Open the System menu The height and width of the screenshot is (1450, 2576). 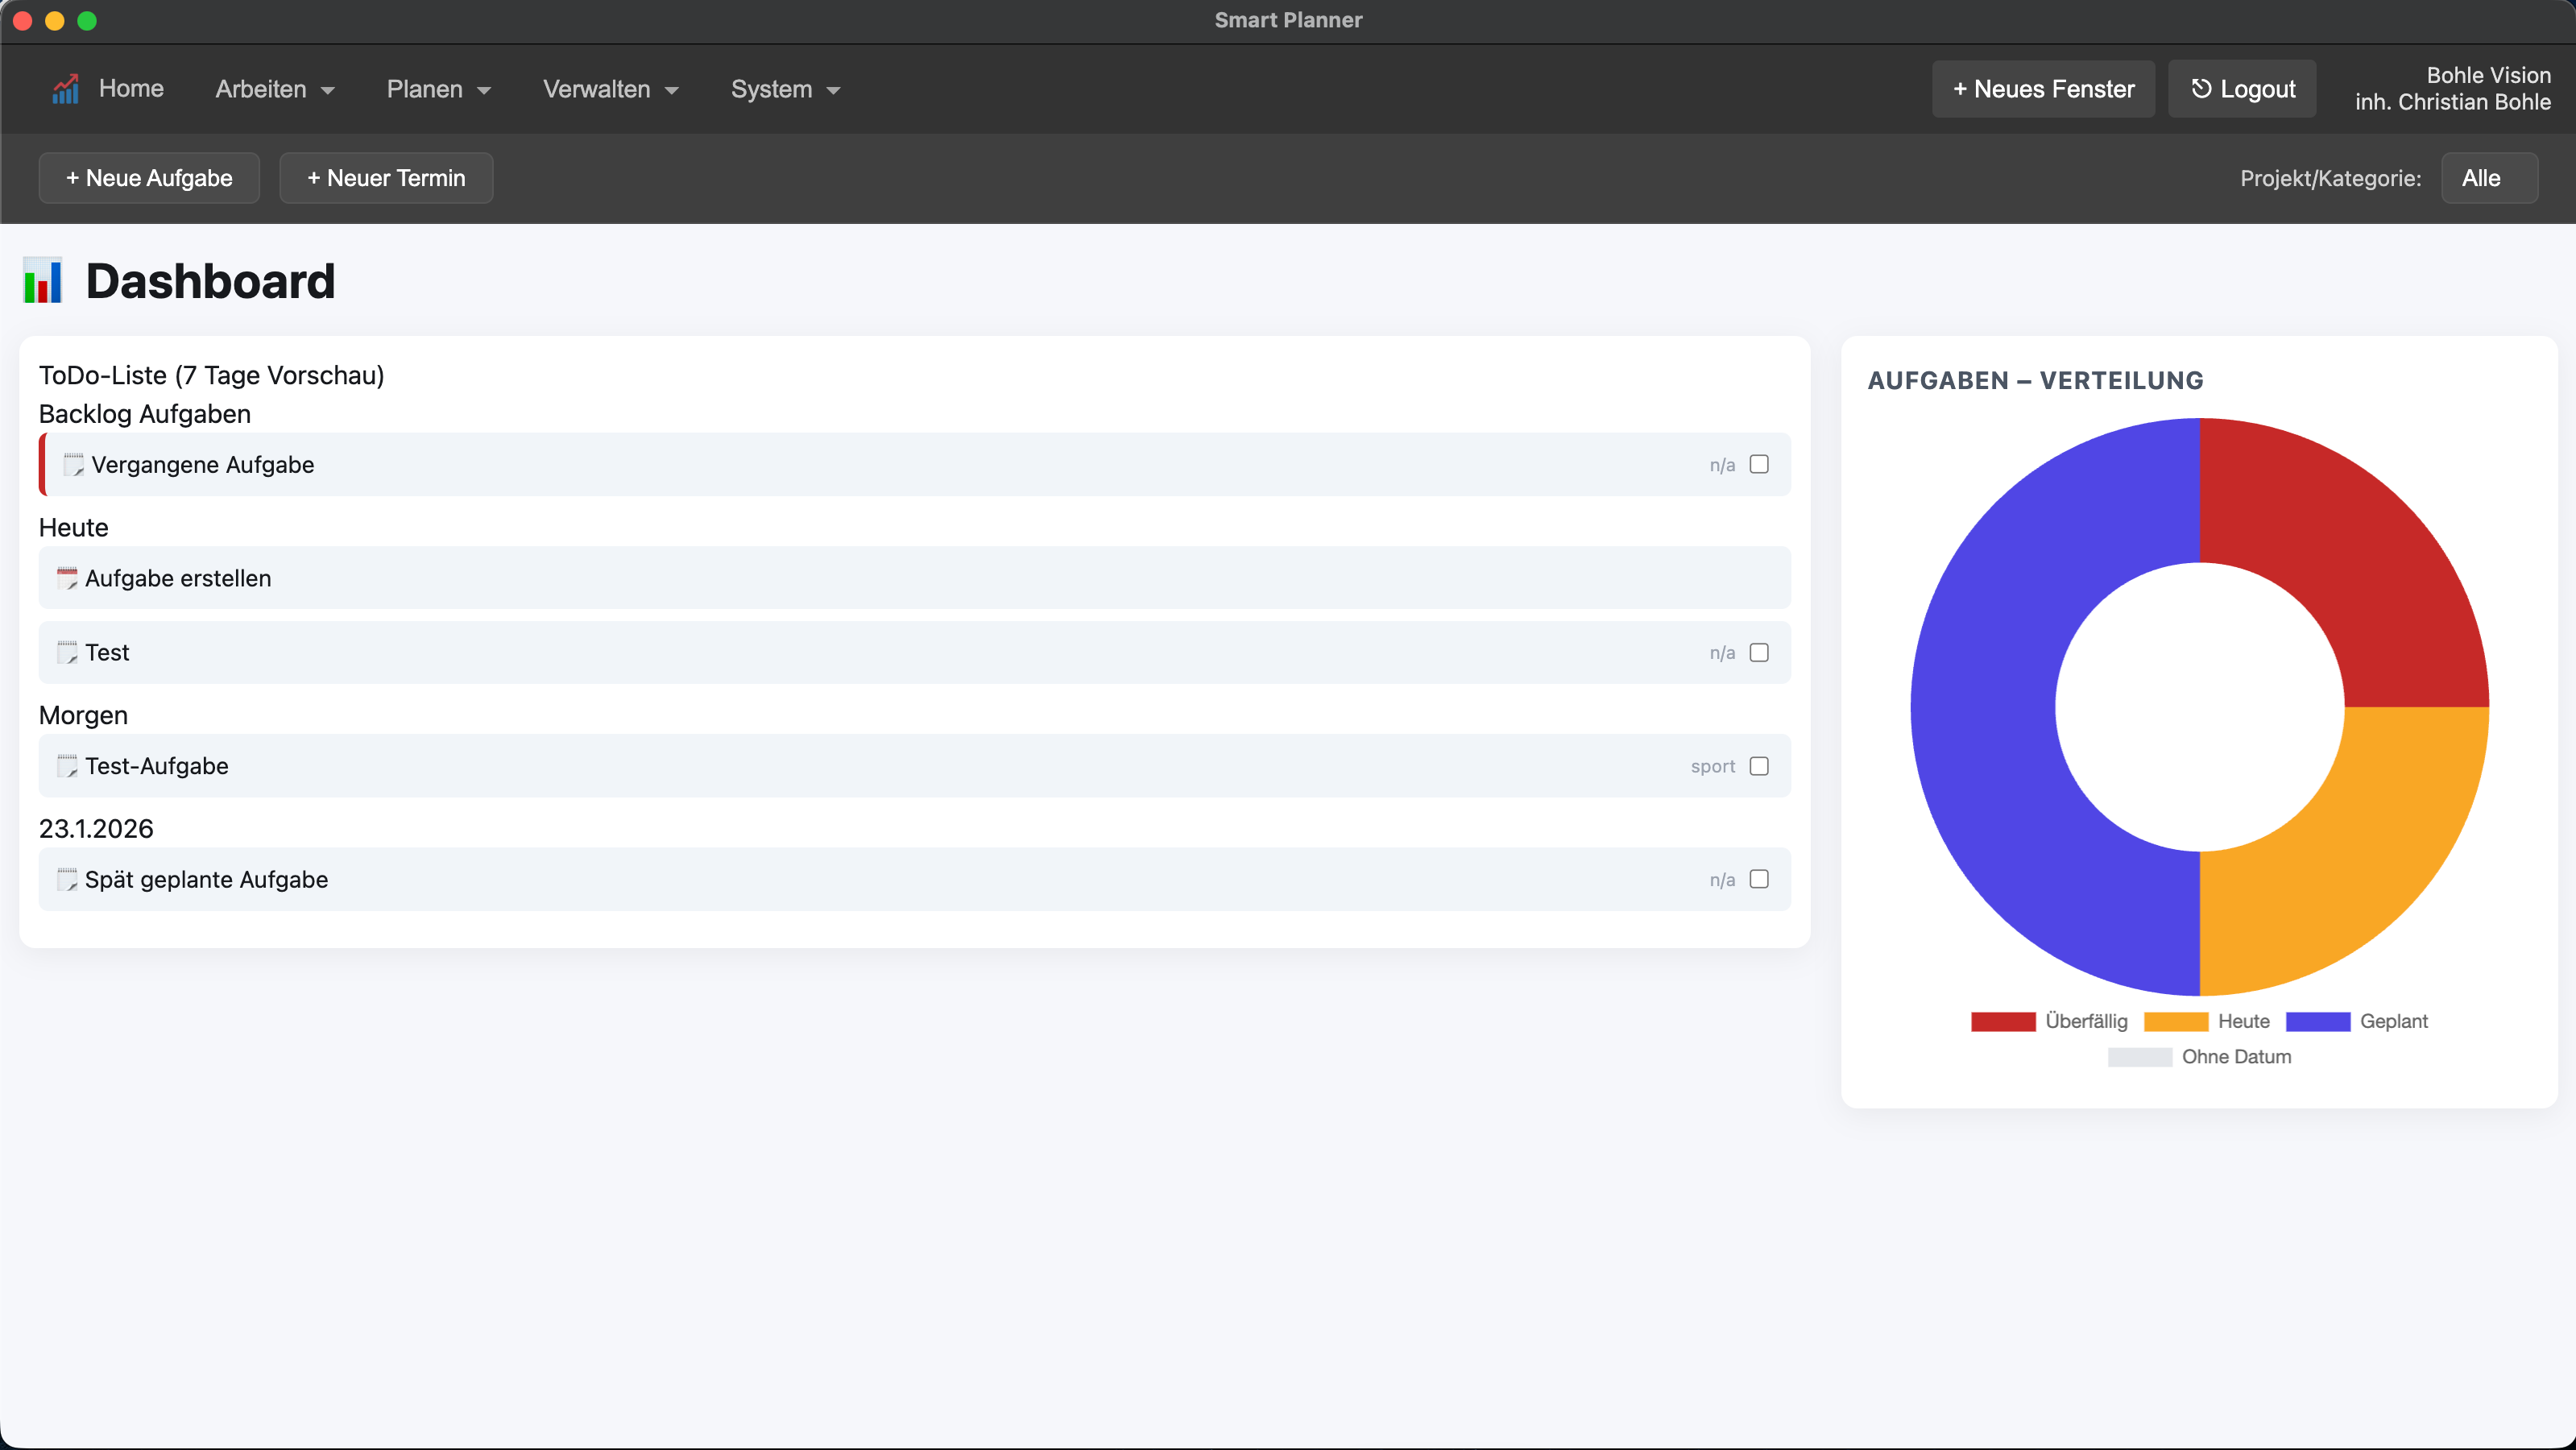click(x=785, y=89)
